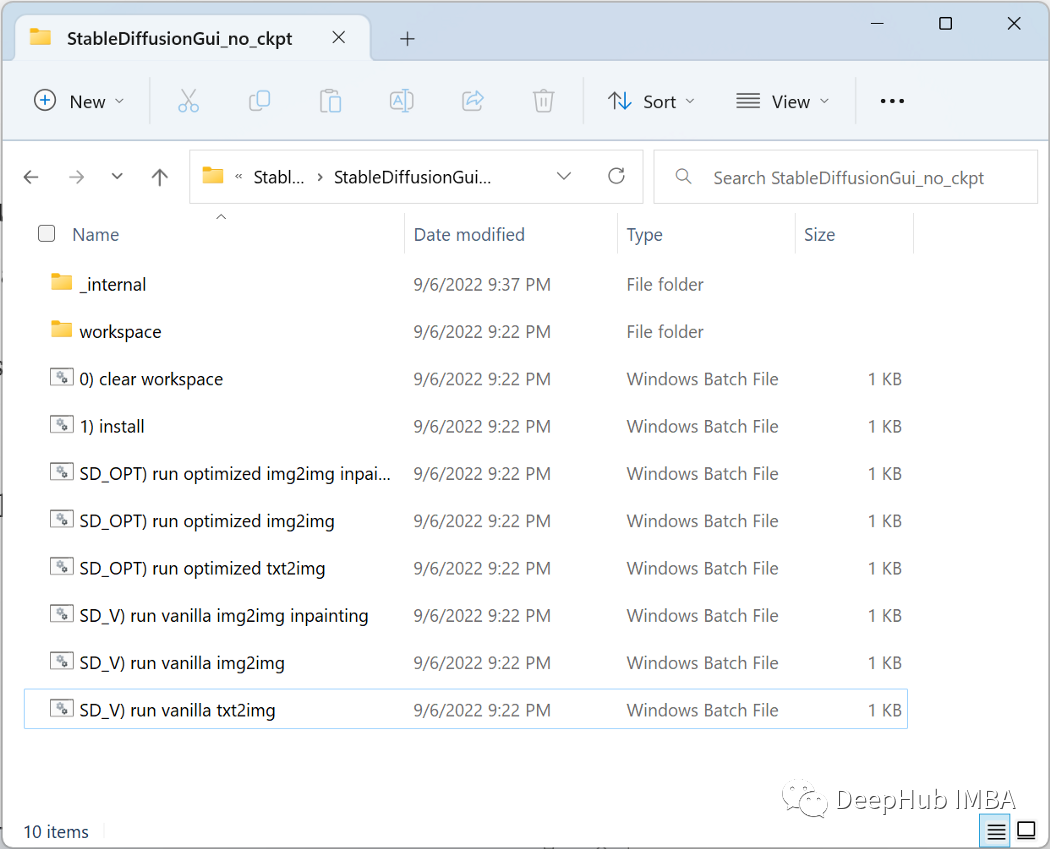The image size is (1050, 849).
Task: Click the Cut scissors icon
Action: pos(188,101)
